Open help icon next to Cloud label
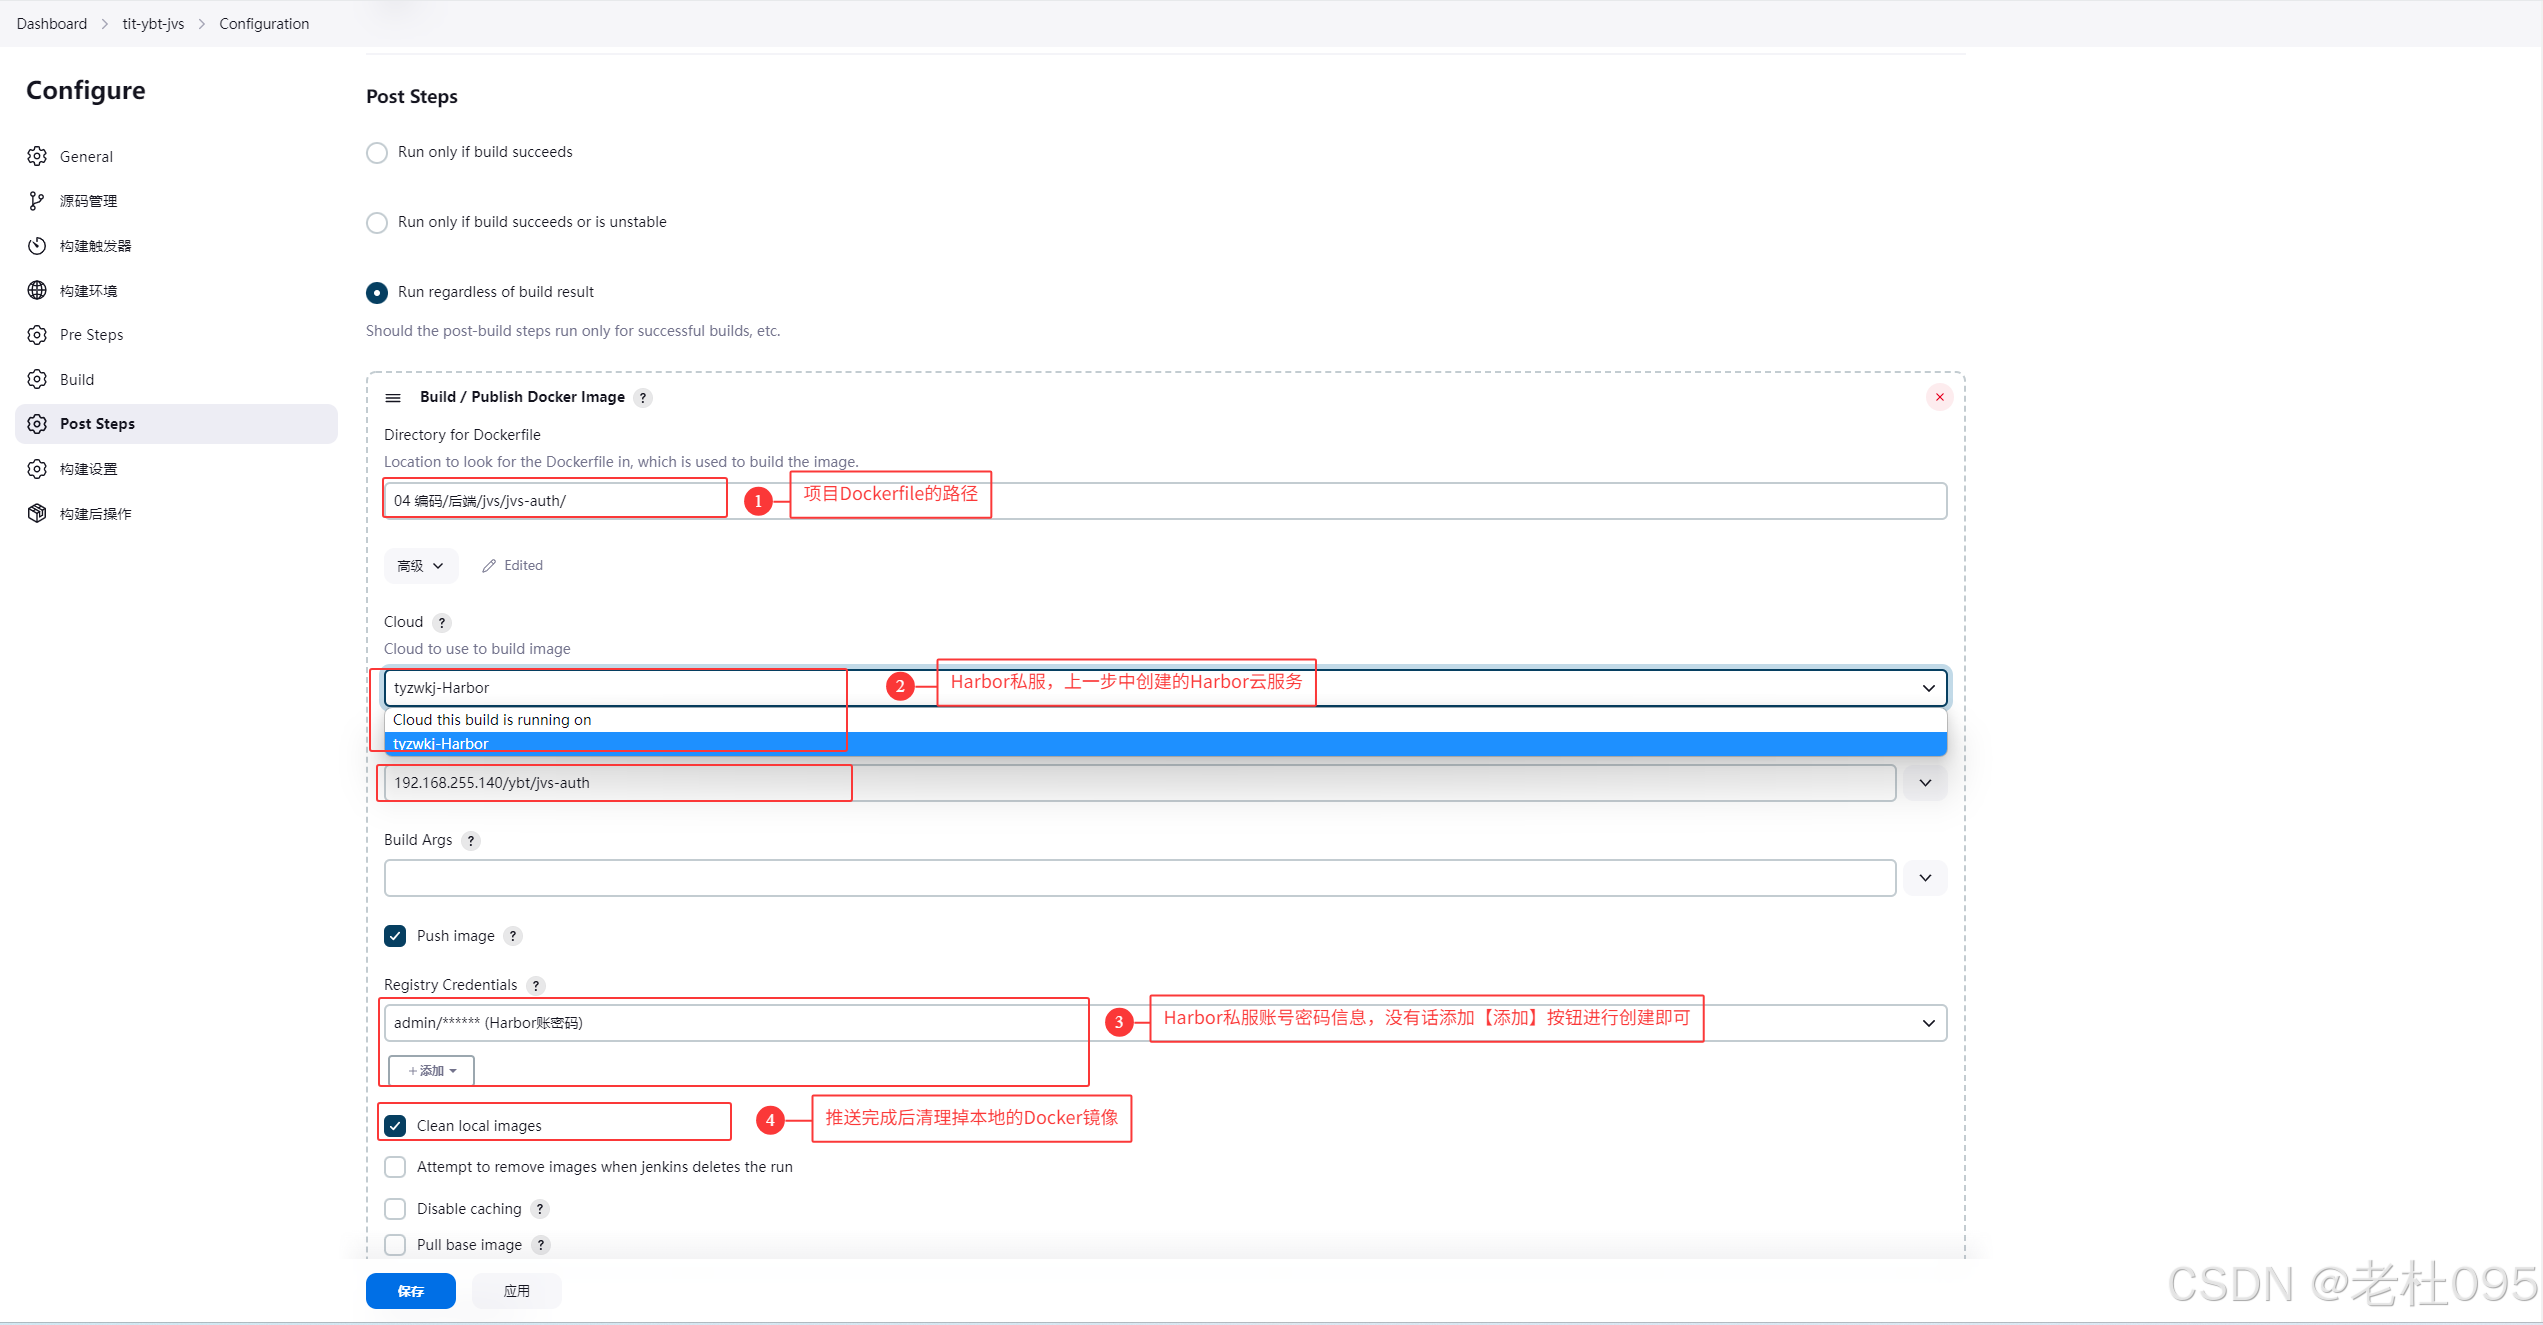2543x1325 pixels. (x=442, y=622)
